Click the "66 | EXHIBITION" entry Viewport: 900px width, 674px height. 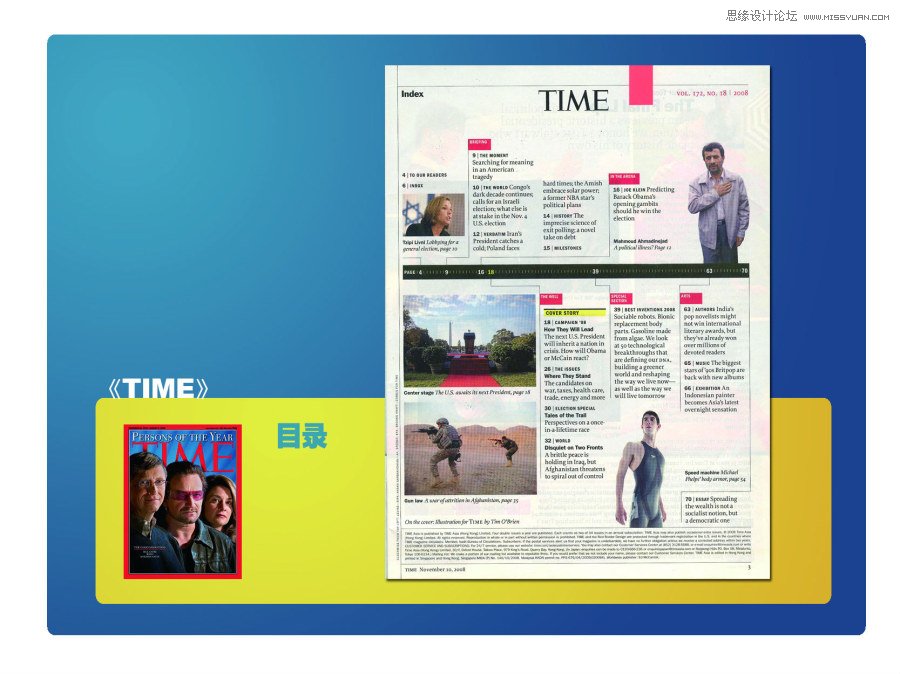pyautogui.click(x=702, y=389)
